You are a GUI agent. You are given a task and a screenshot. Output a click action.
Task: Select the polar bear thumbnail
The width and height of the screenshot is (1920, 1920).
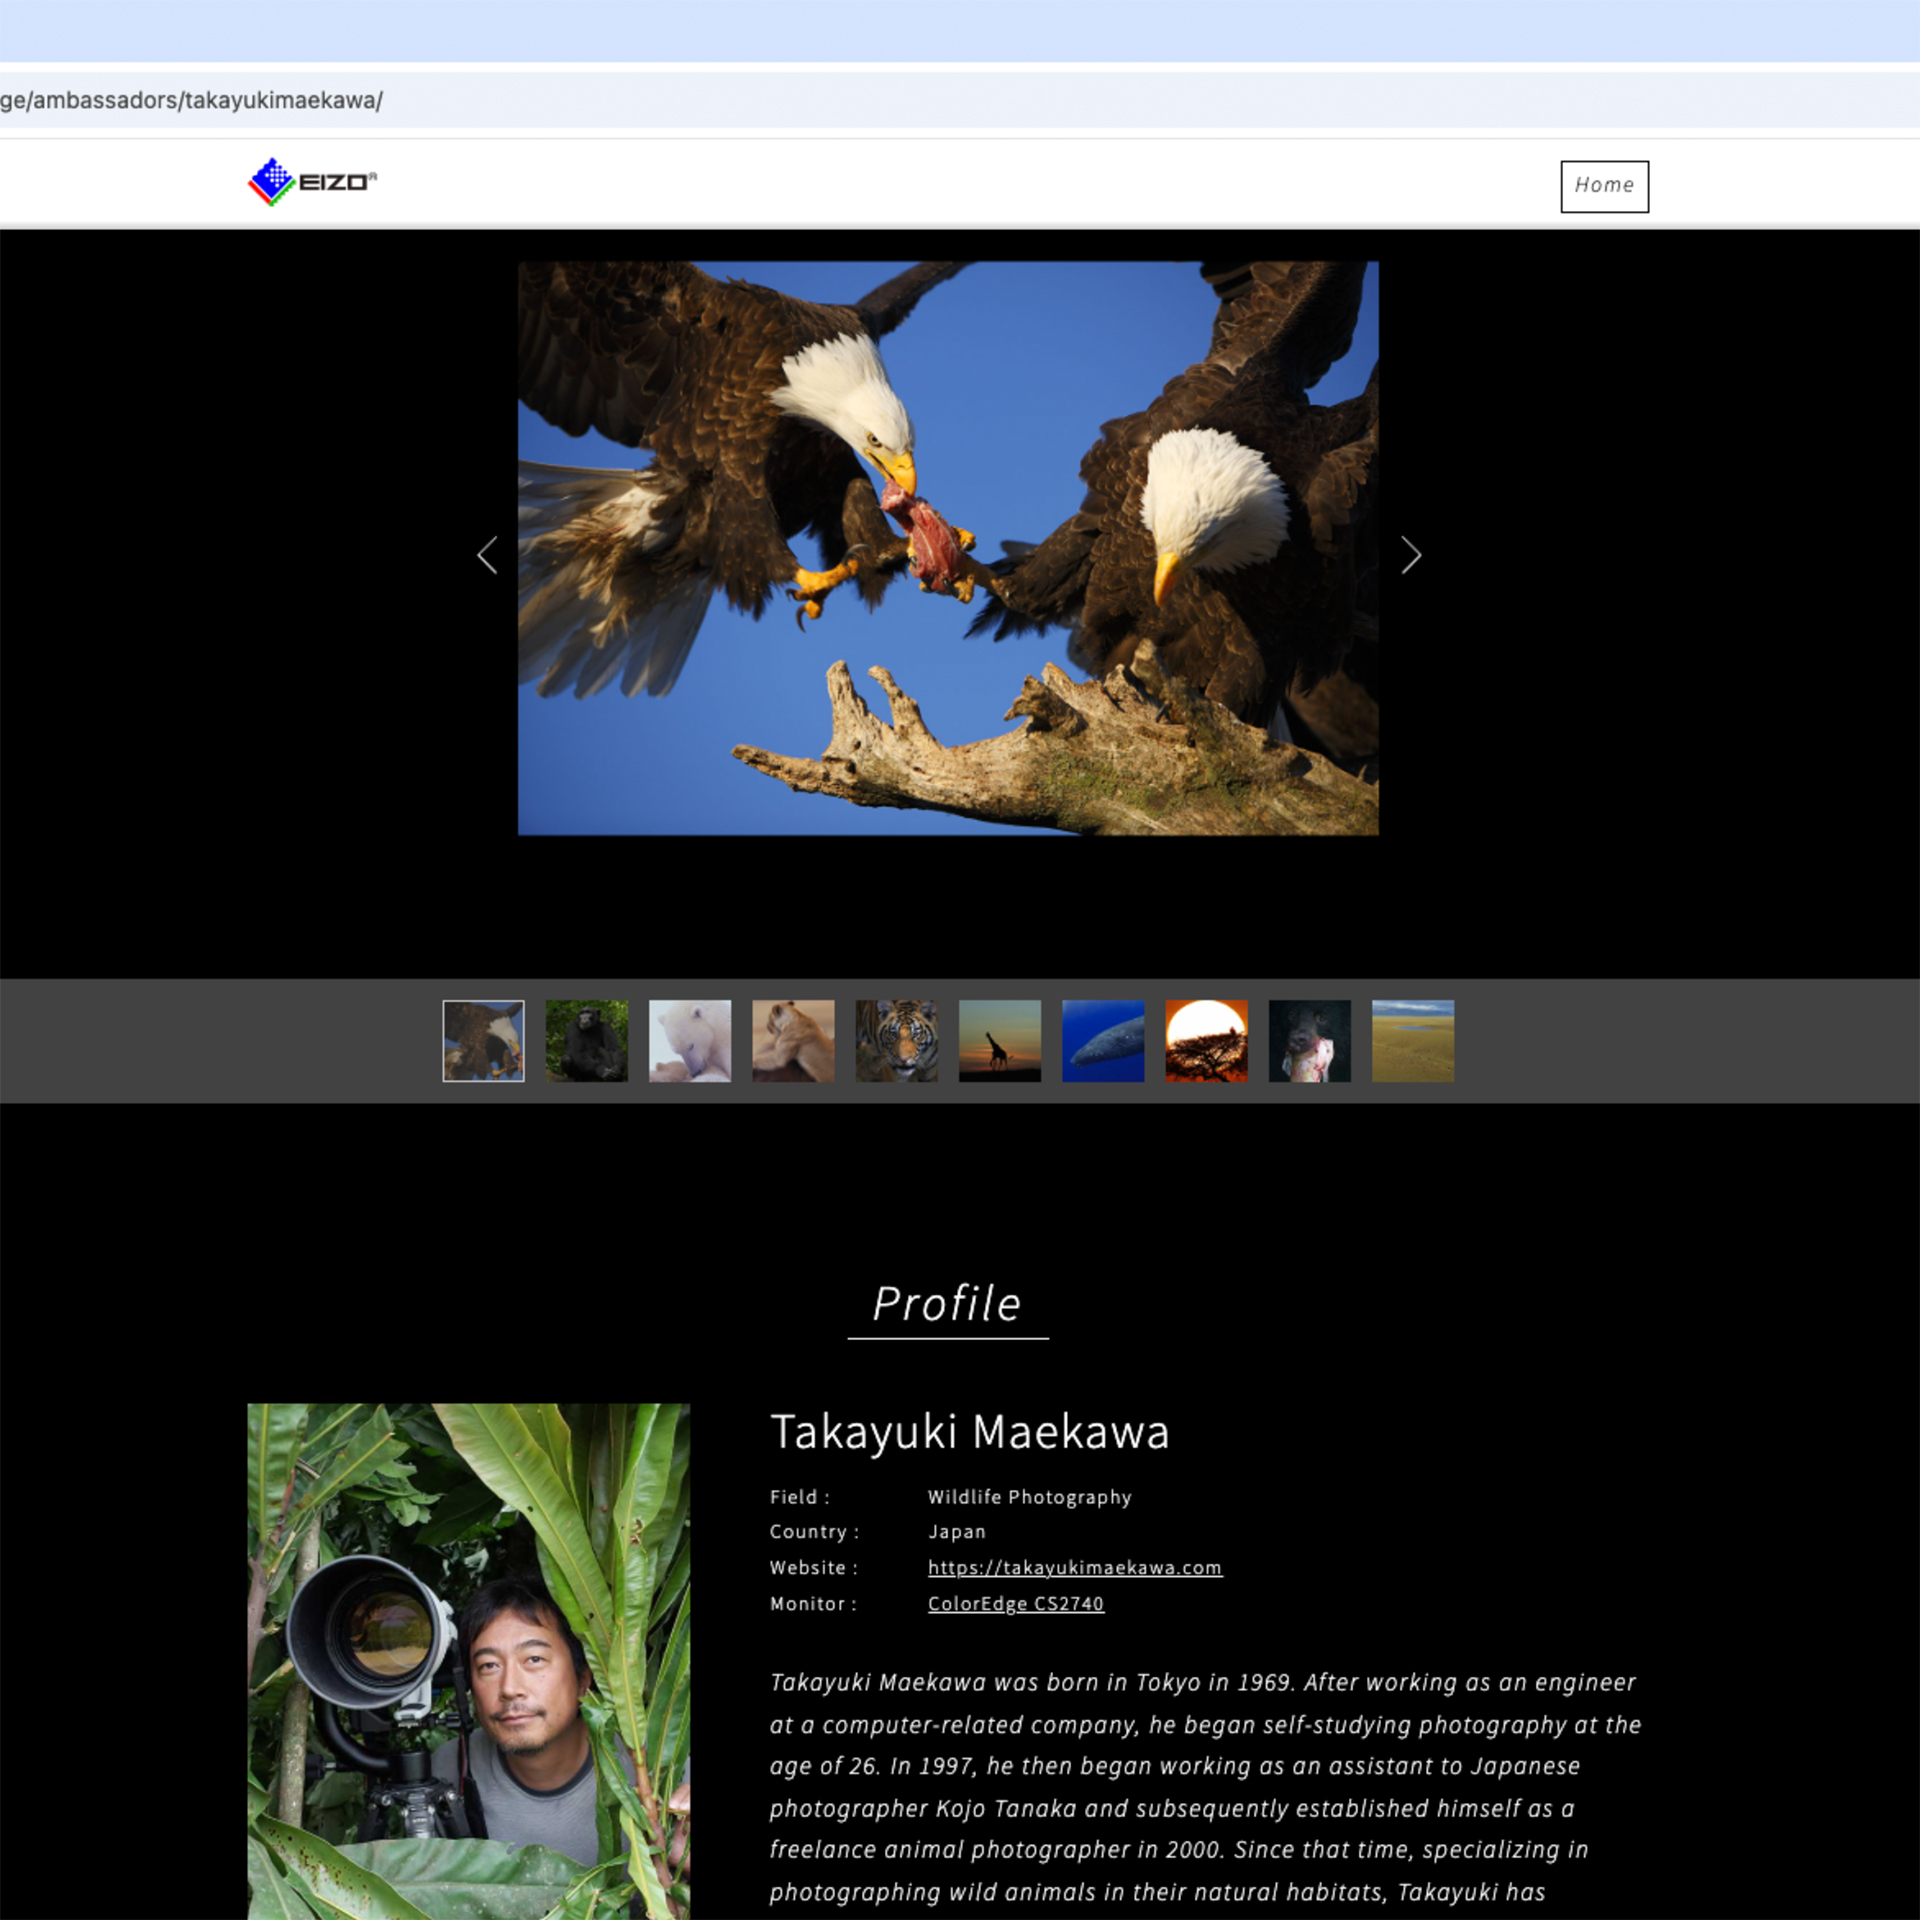click(x=690, y=1040)
